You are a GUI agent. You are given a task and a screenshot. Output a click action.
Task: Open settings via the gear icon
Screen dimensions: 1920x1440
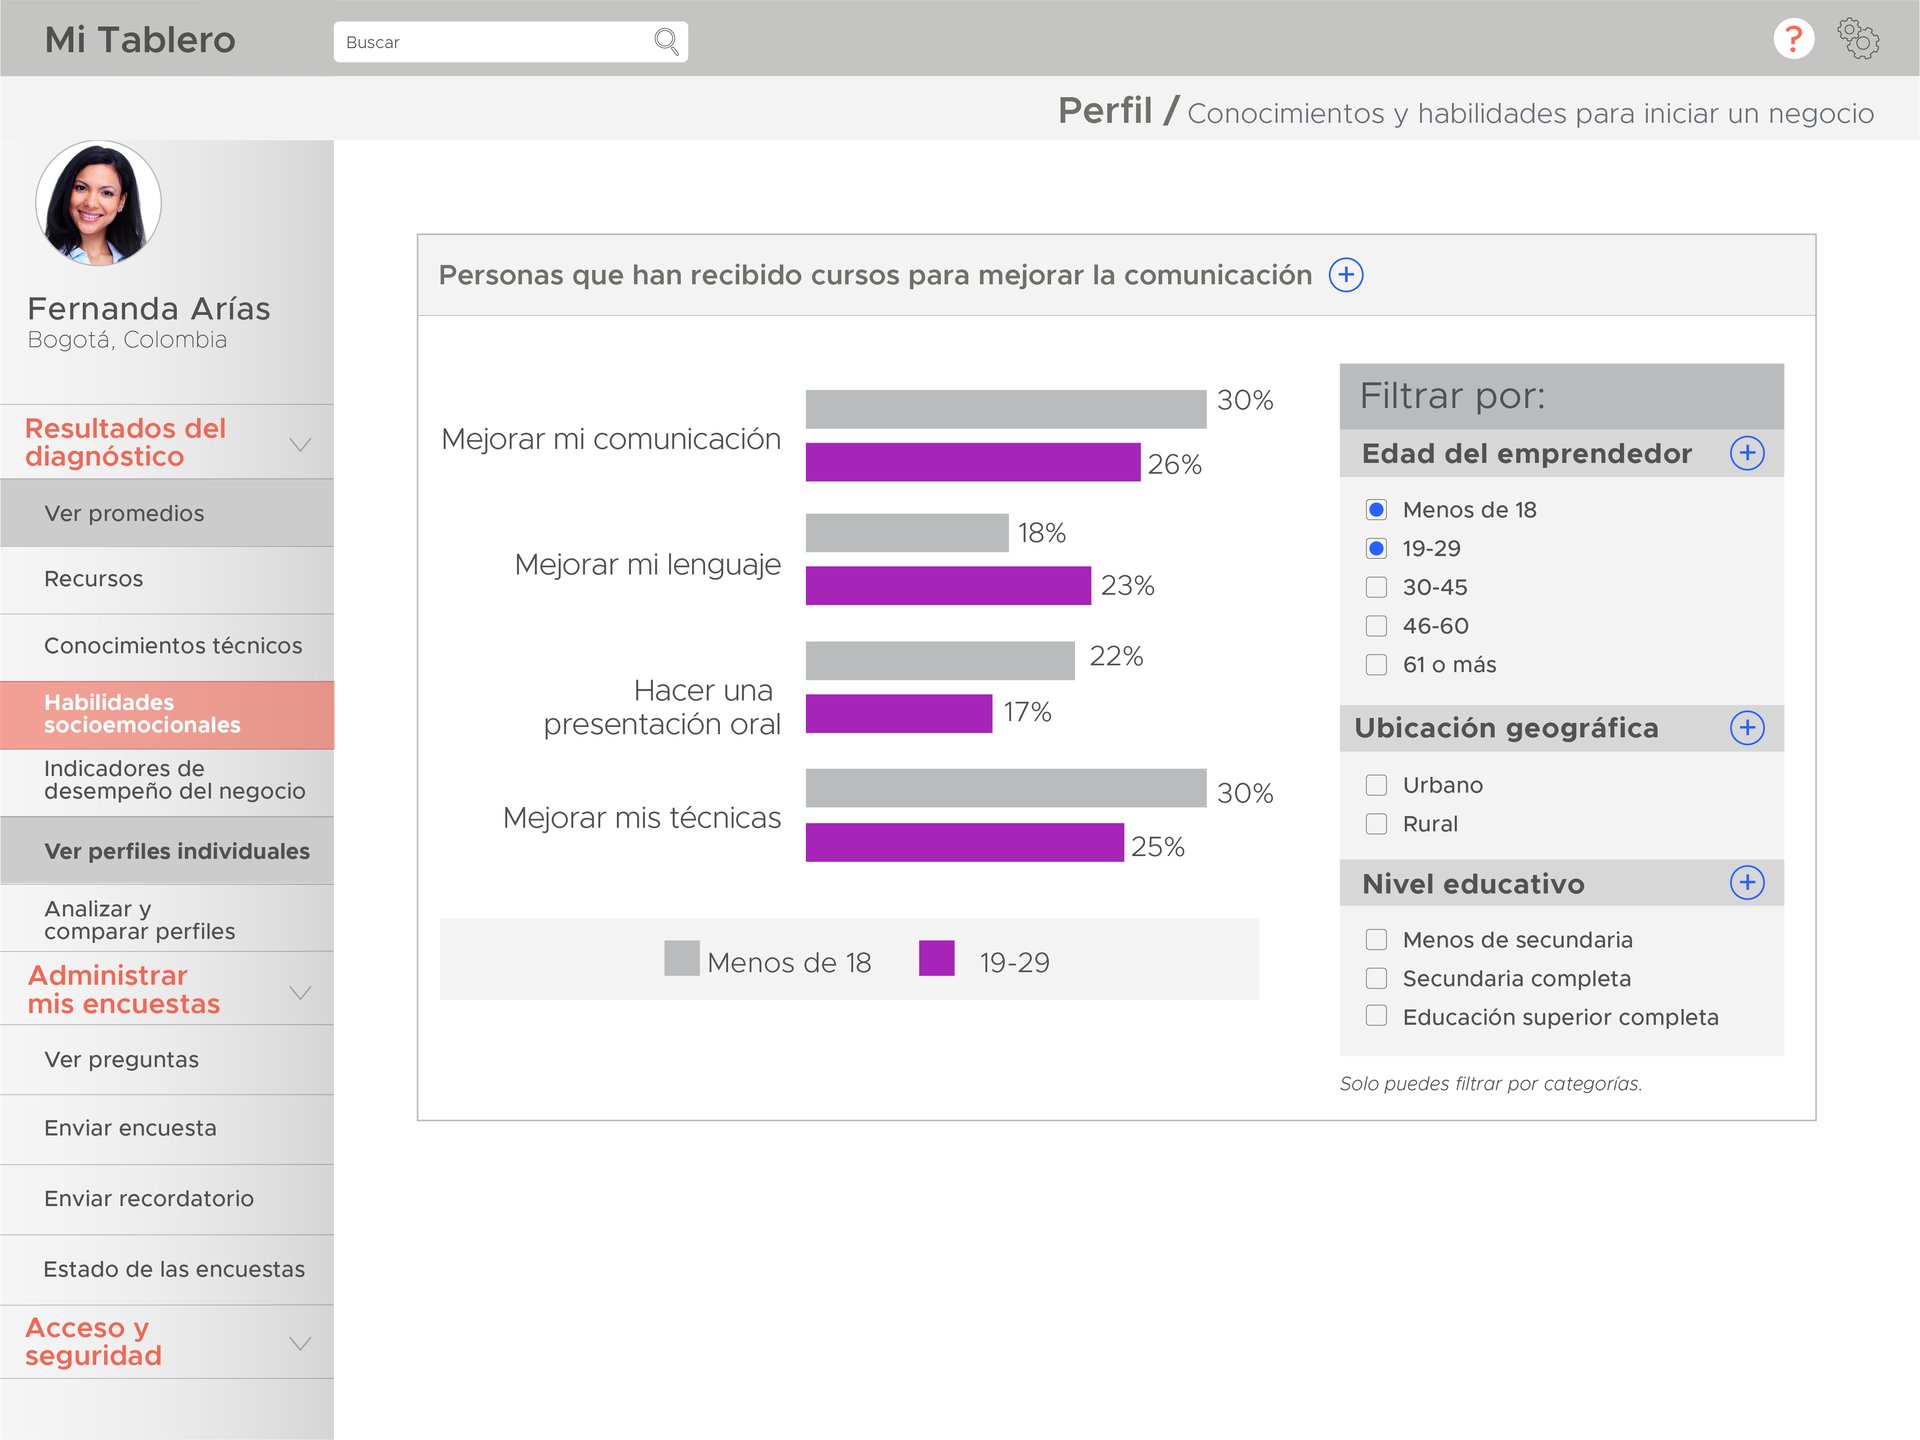click(x=1858, y=40)
